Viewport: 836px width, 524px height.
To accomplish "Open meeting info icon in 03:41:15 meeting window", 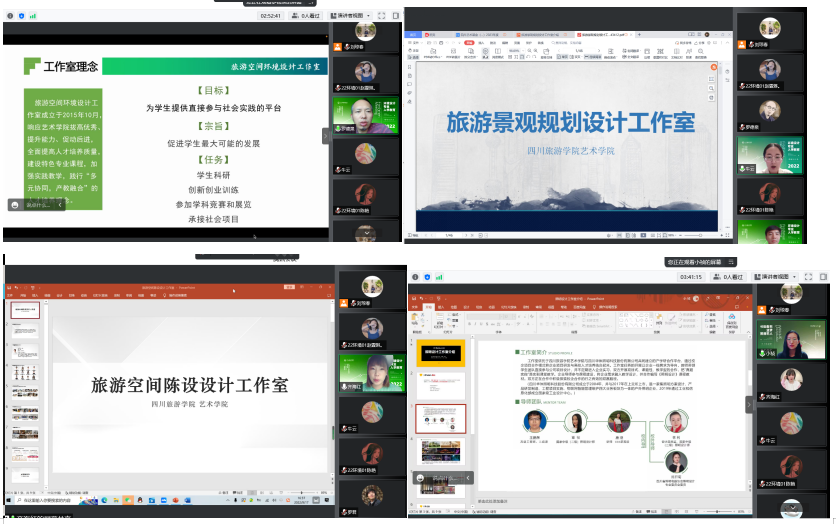I will point(415,277).
